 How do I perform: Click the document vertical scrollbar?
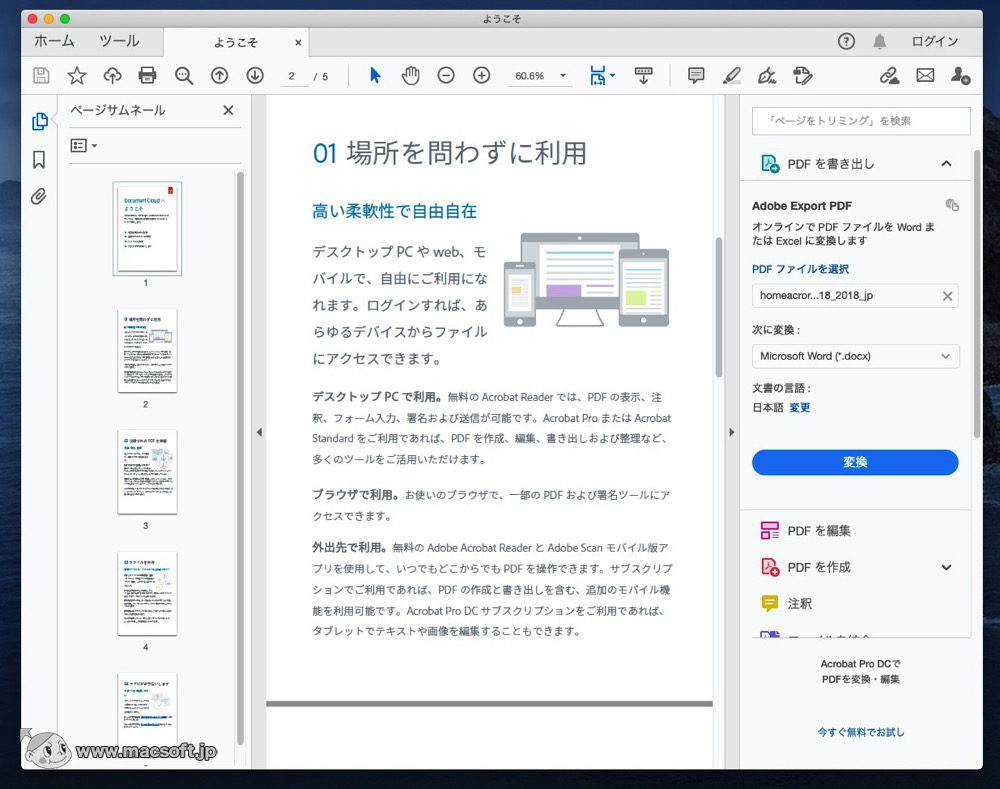[719, 307]
